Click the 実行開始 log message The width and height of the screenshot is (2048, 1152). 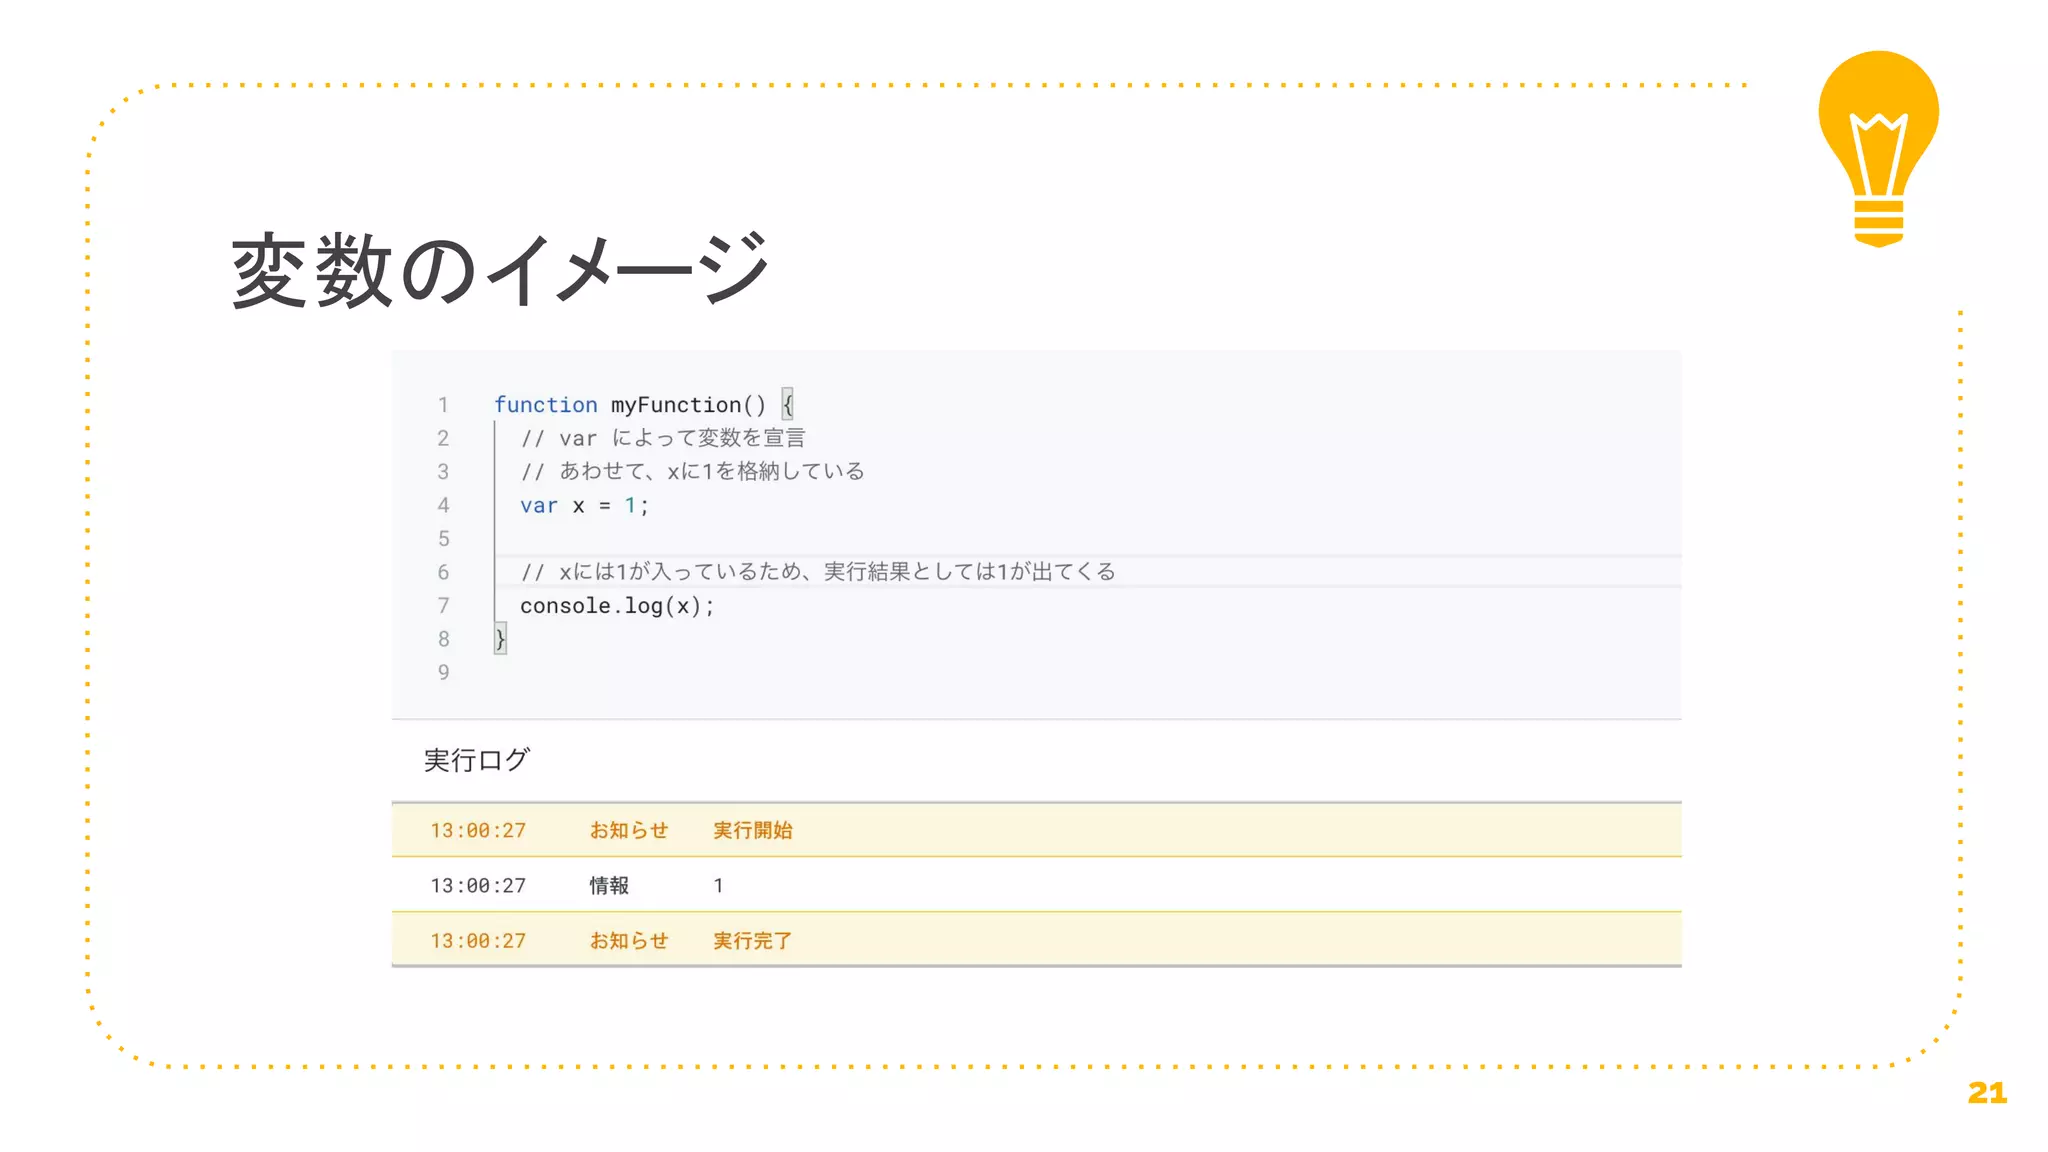(752, 830)
